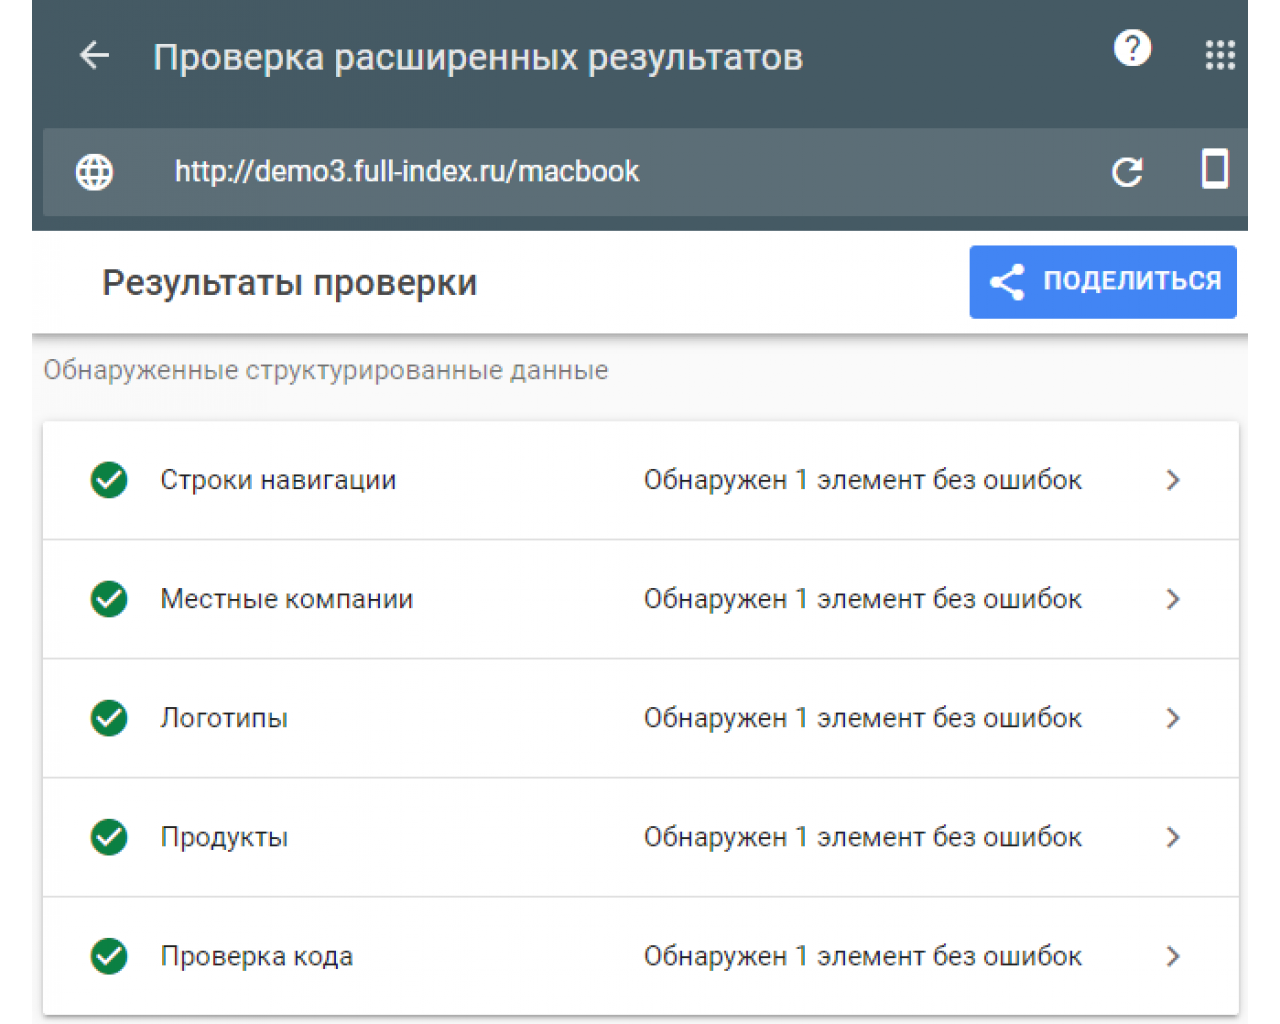Expand the Строки навигации result details
Image resolution: width=1280 pixels, height=1024 pixels.
1172,480
